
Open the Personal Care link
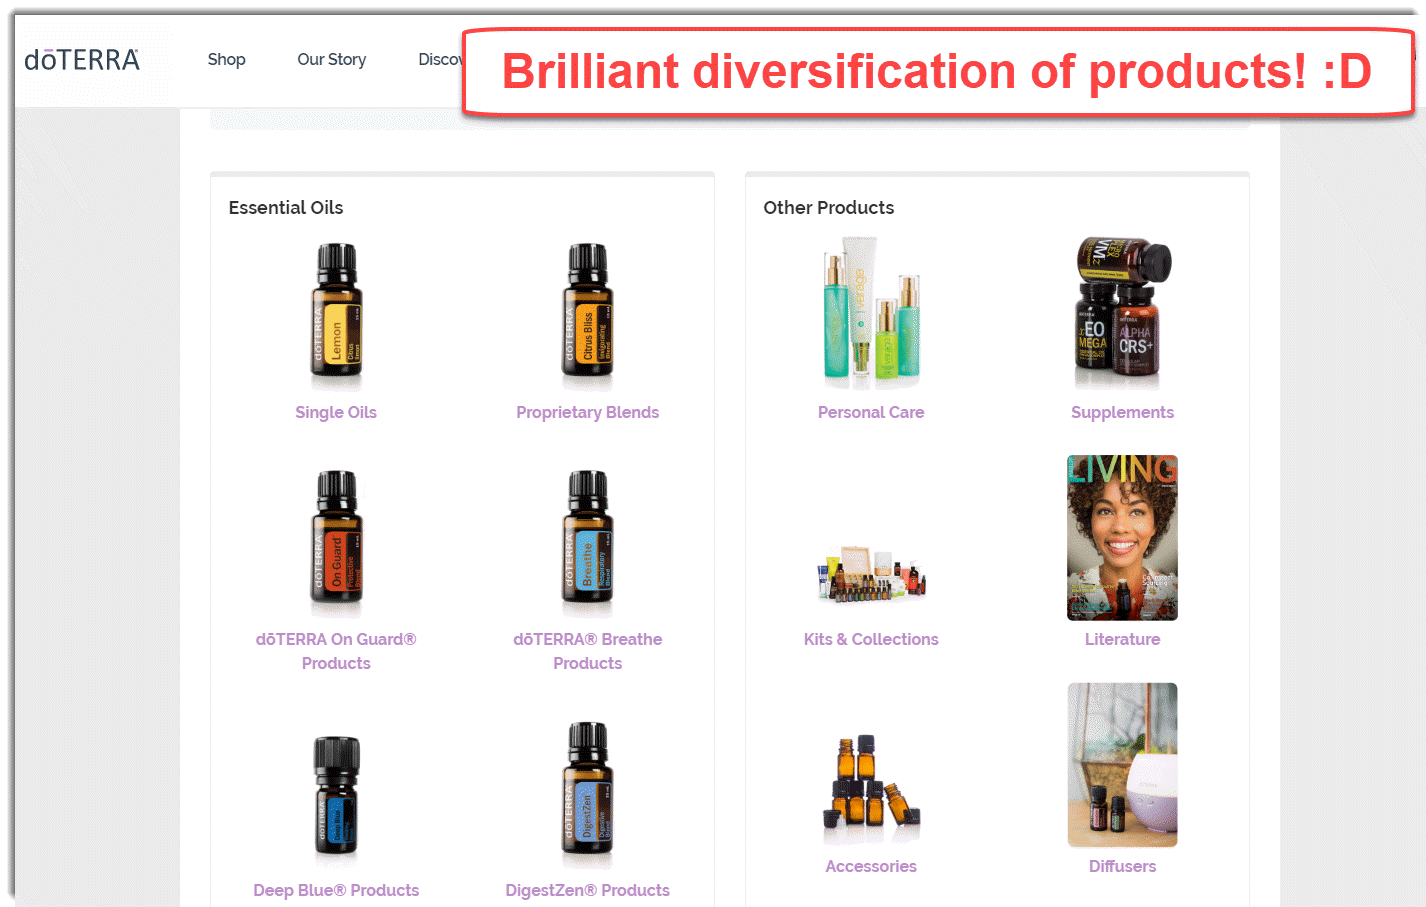click(x=871, y=412)
